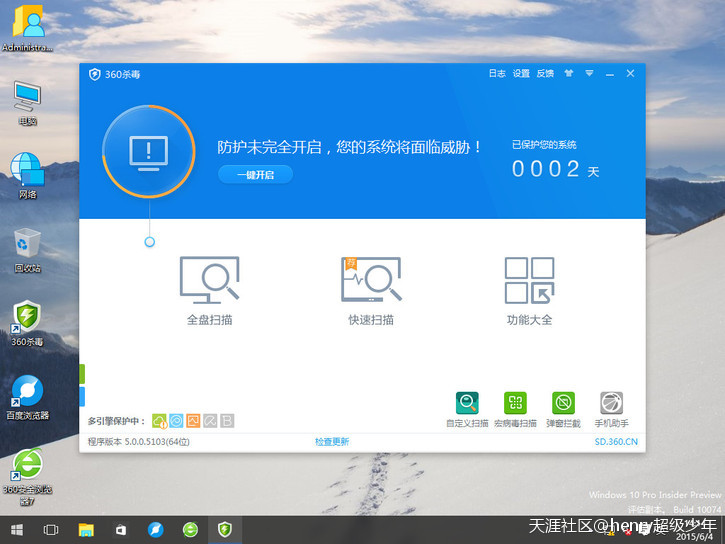Open the feature collection (功能大全)
This screenshot has width=725, height=544.
click(x=529, y=290)
